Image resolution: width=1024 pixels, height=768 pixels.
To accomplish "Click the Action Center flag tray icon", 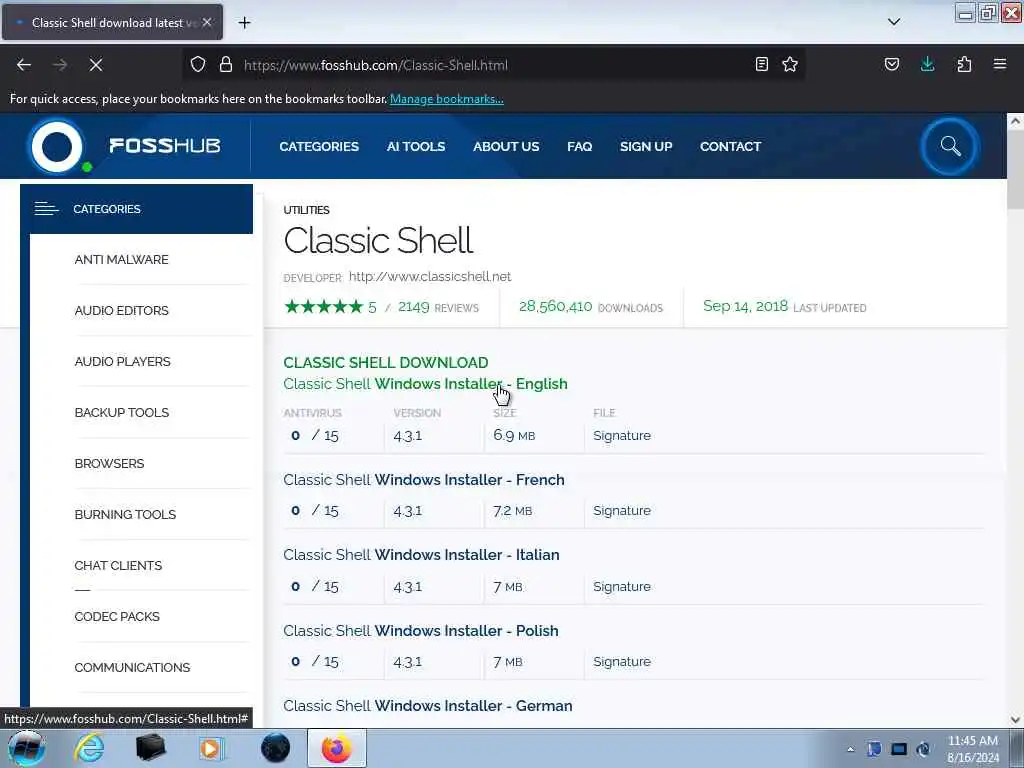I will tap(874, 749).
